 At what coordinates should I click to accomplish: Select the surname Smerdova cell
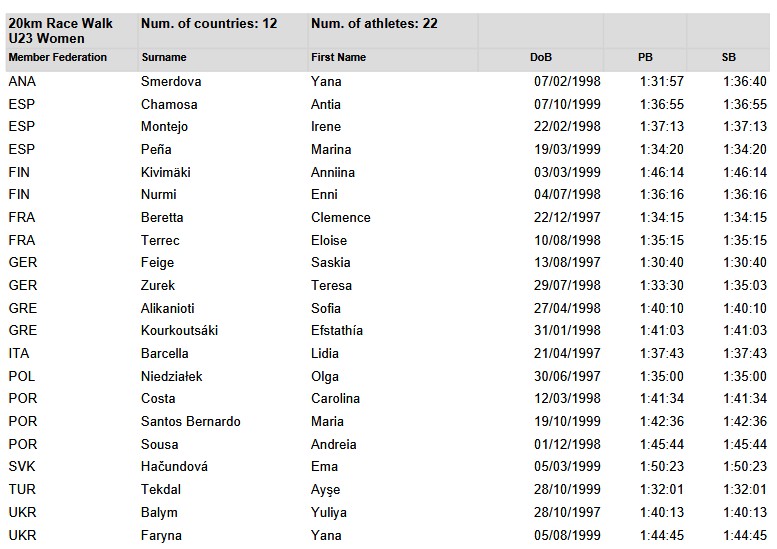pos(171,81)
